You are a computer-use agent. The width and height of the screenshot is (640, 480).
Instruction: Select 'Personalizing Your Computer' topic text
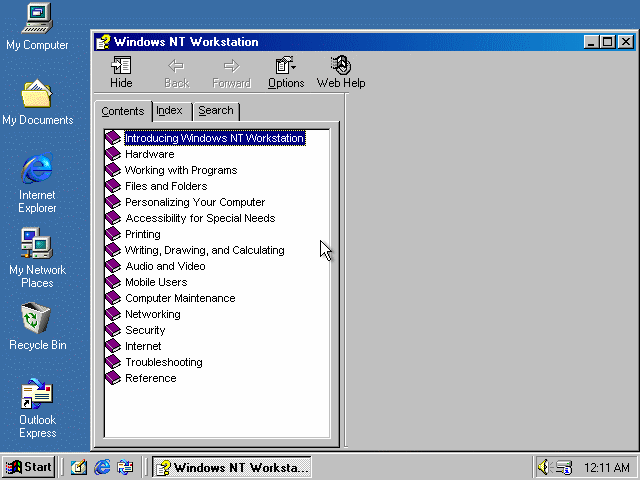195,202
